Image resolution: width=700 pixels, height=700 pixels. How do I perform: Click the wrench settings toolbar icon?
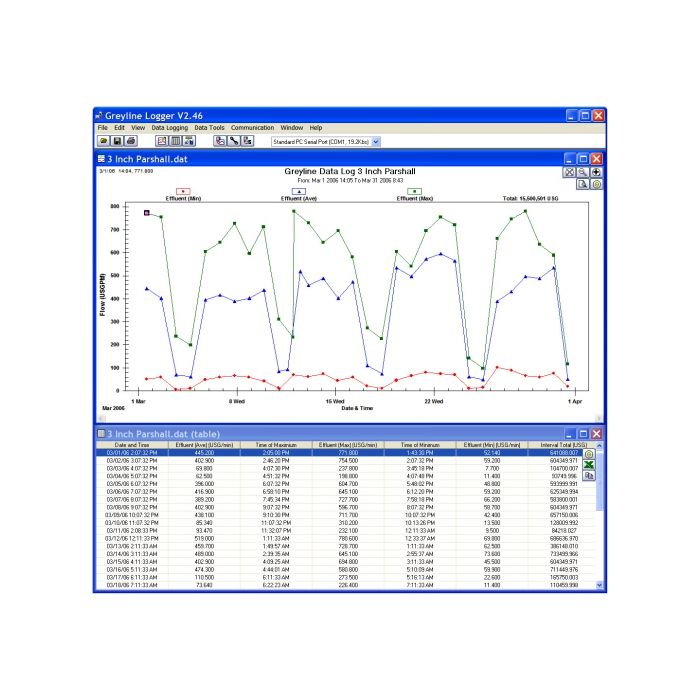click(234, 141)
